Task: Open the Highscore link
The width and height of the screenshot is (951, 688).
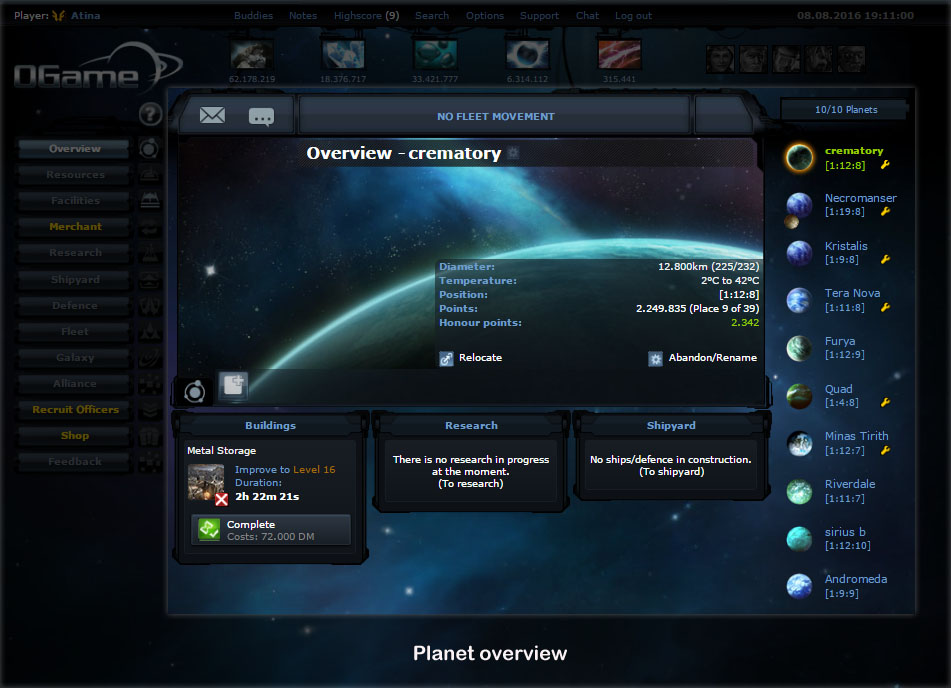Action: pyautogui.click(x=366, y=16)
